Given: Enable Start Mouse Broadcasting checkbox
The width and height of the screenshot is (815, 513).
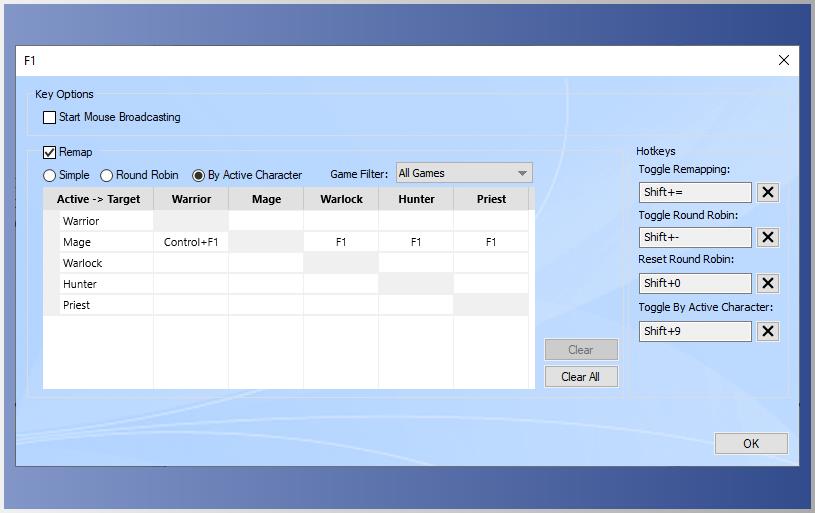Looking at the screenshot, I should pyautogui.click(x=50, y=118).
